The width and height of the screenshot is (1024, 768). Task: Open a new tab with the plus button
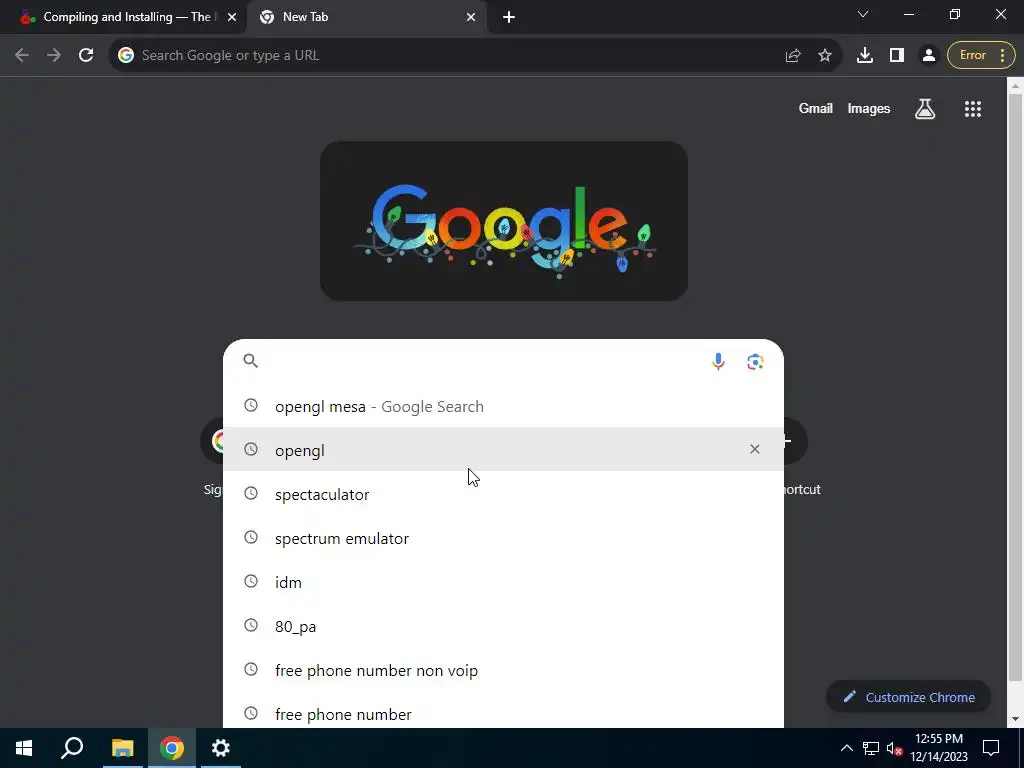coord(509,17)
